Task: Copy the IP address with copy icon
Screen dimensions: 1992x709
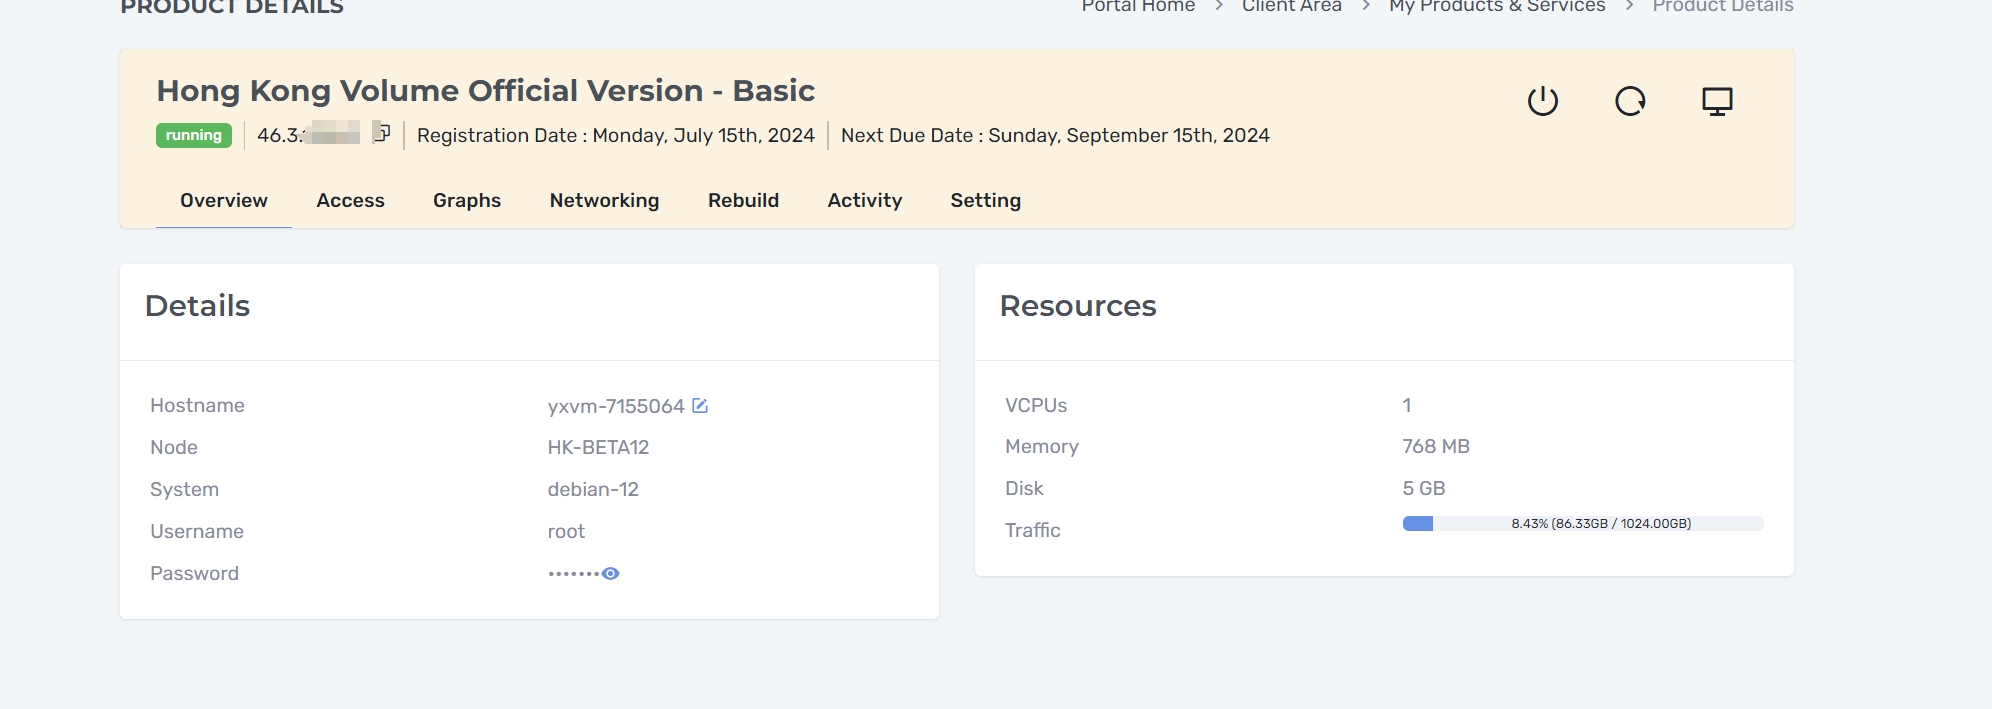Action: click(381, 132)
